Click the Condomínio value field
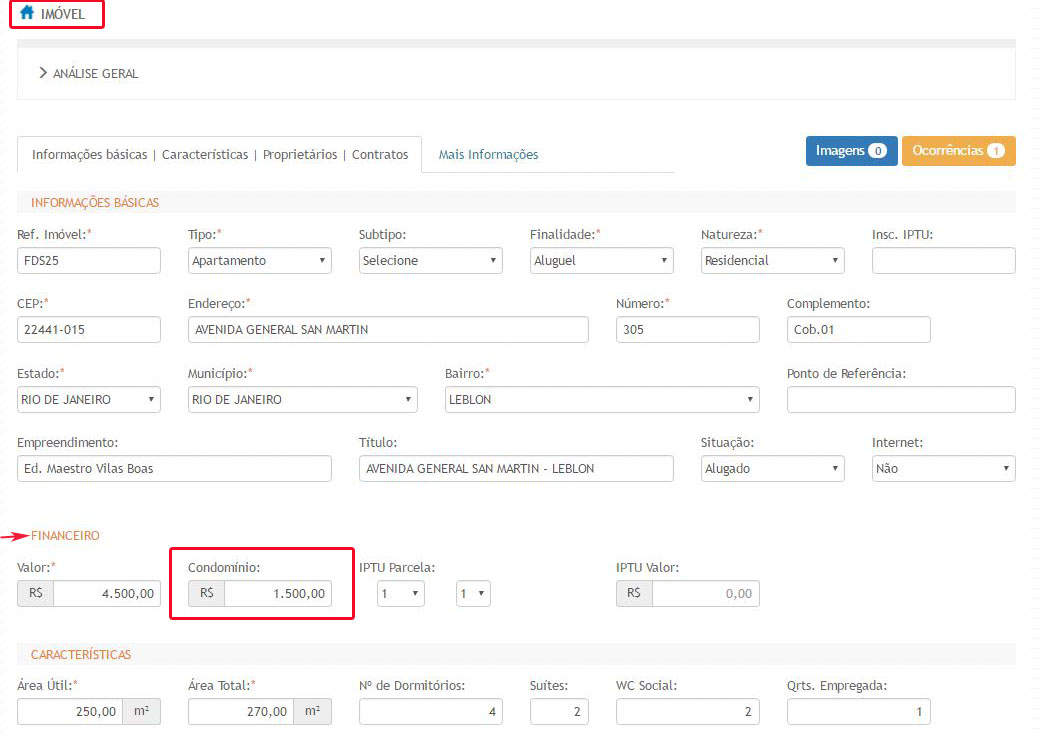The width and height of the screenshot is (1039, 737). [x=277, y=594]
